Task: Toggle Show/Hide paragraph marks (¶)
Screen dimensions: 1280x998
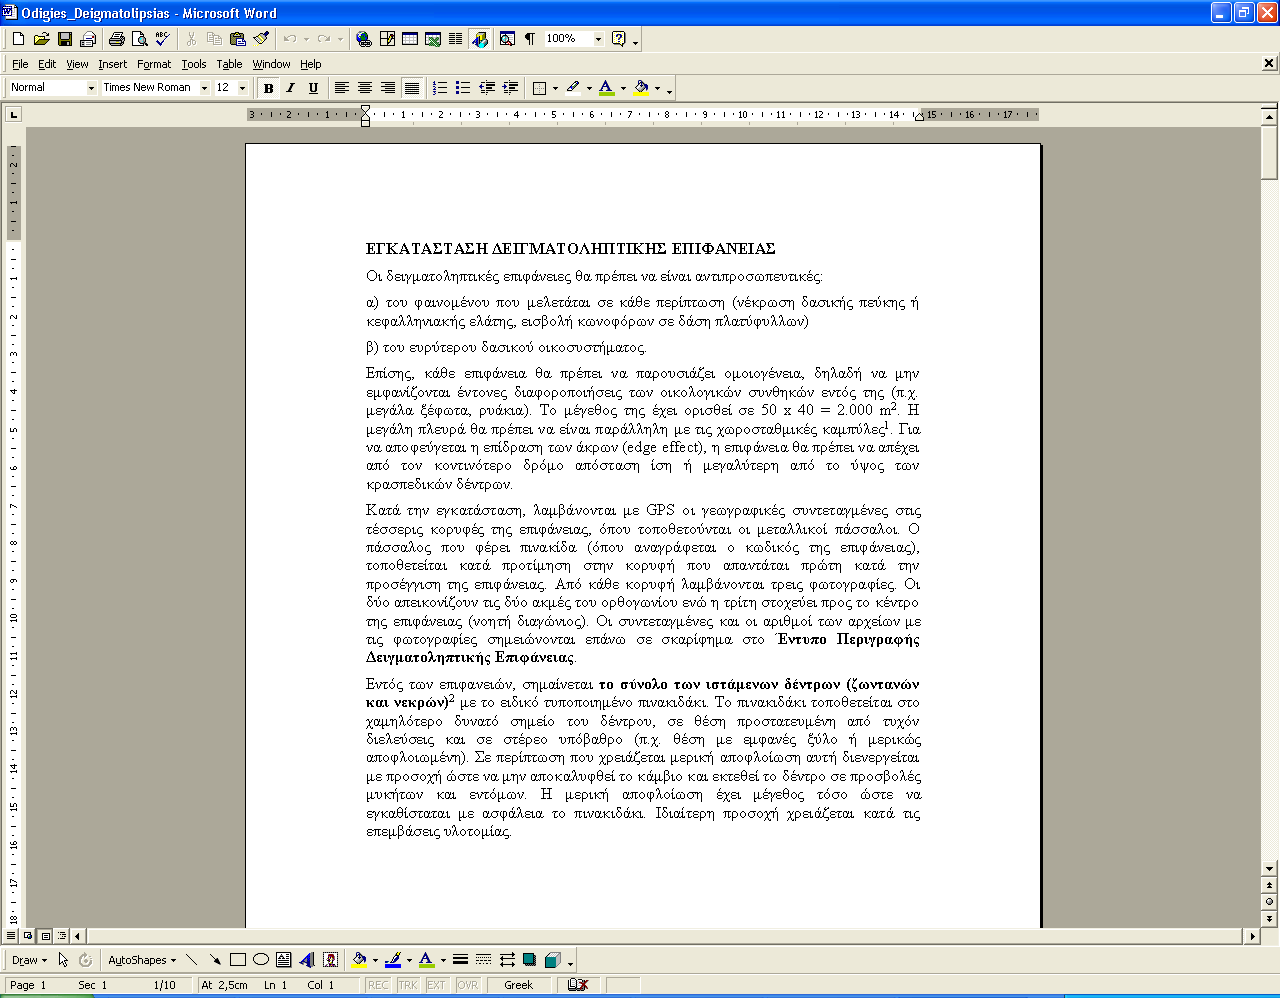Action: point(530,39)
